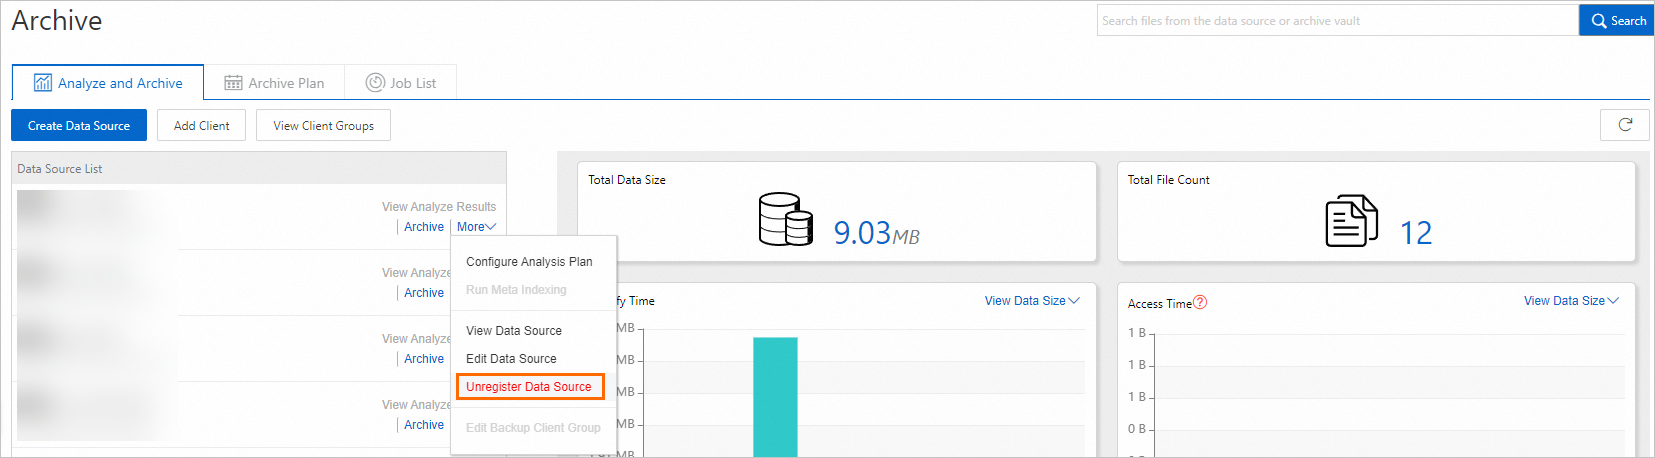This screenshot has width=1655, height=458.
Task: Click the documents icon in Total File Count
Action: point(1351,221)
